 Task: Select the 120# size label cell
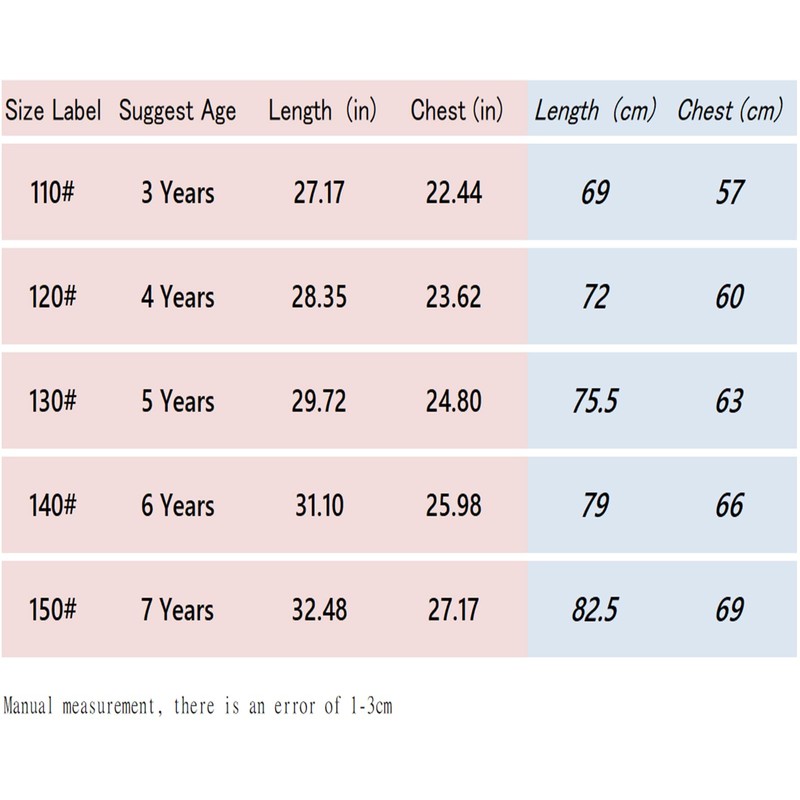[53, 297]
